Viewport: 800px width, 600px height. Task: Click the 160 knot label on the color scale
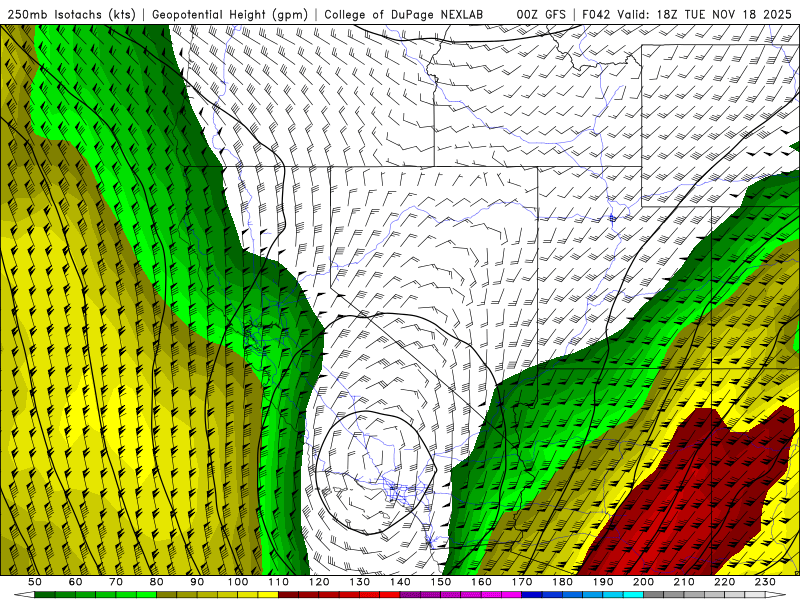(481, 582)
